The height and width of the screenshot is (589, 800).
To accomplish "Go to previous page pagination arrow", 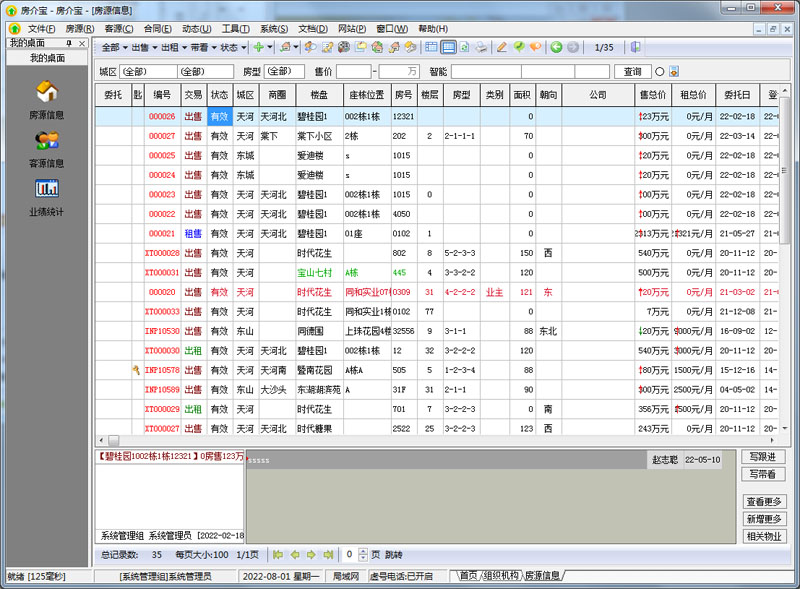I will click(295, 554).
